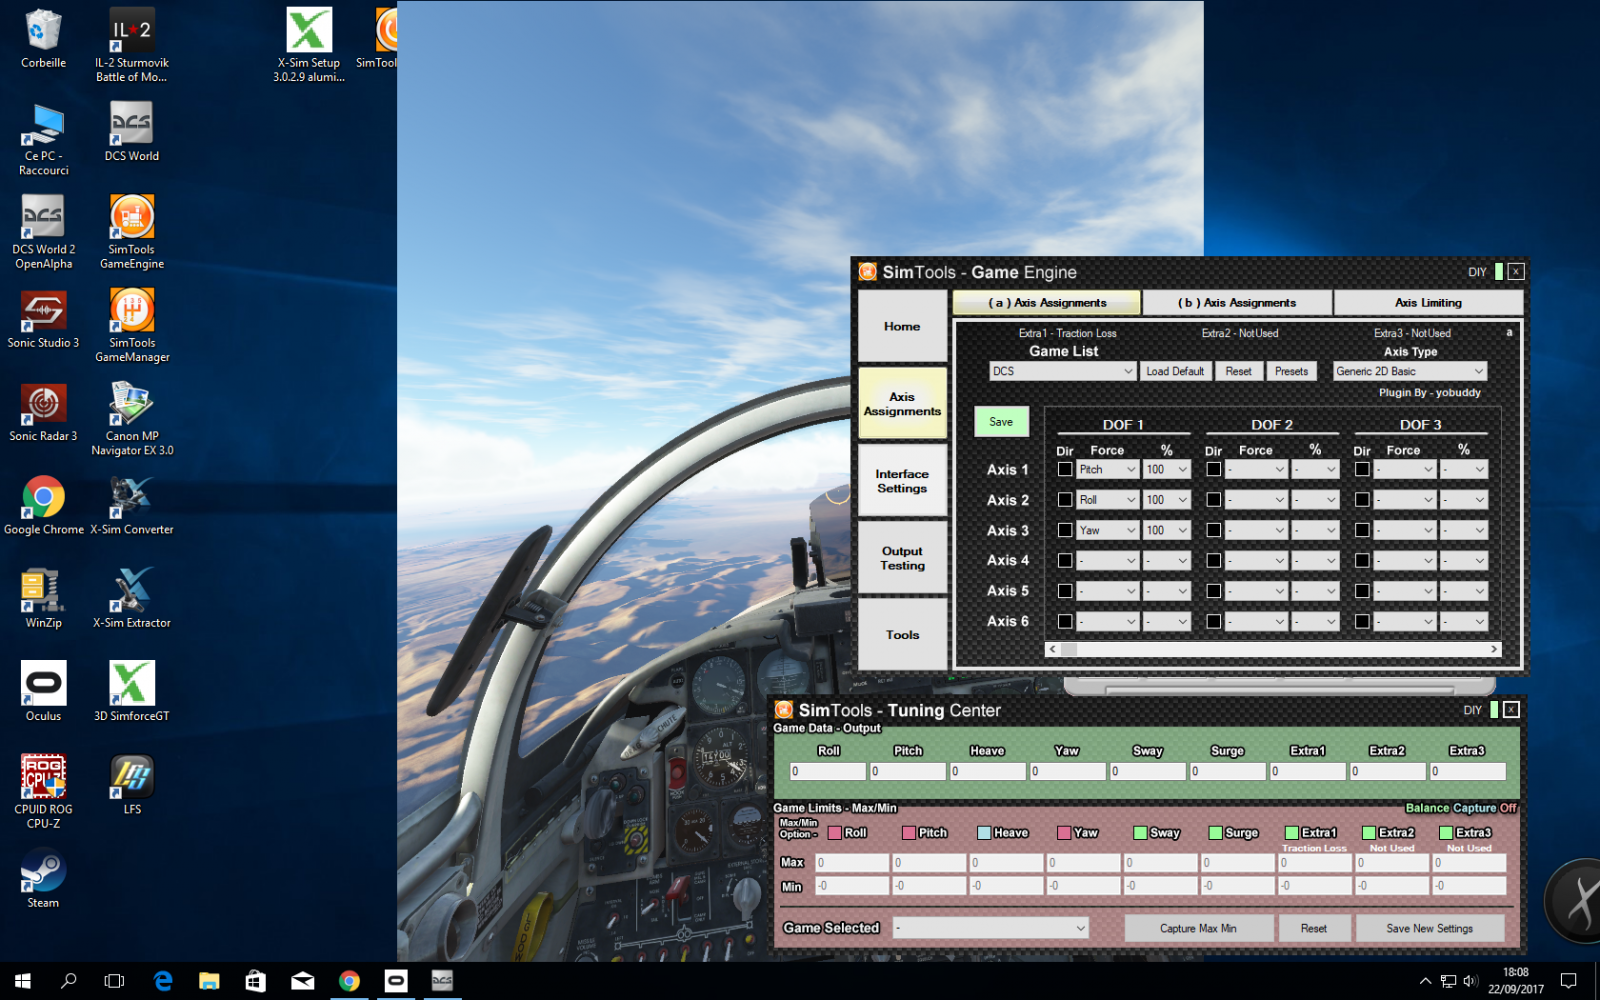This screenshot has width=1600, height=1000.
Task: Toggle Axis 2 DOF 1 Dir checkbox
Action: coord(1065,500)
